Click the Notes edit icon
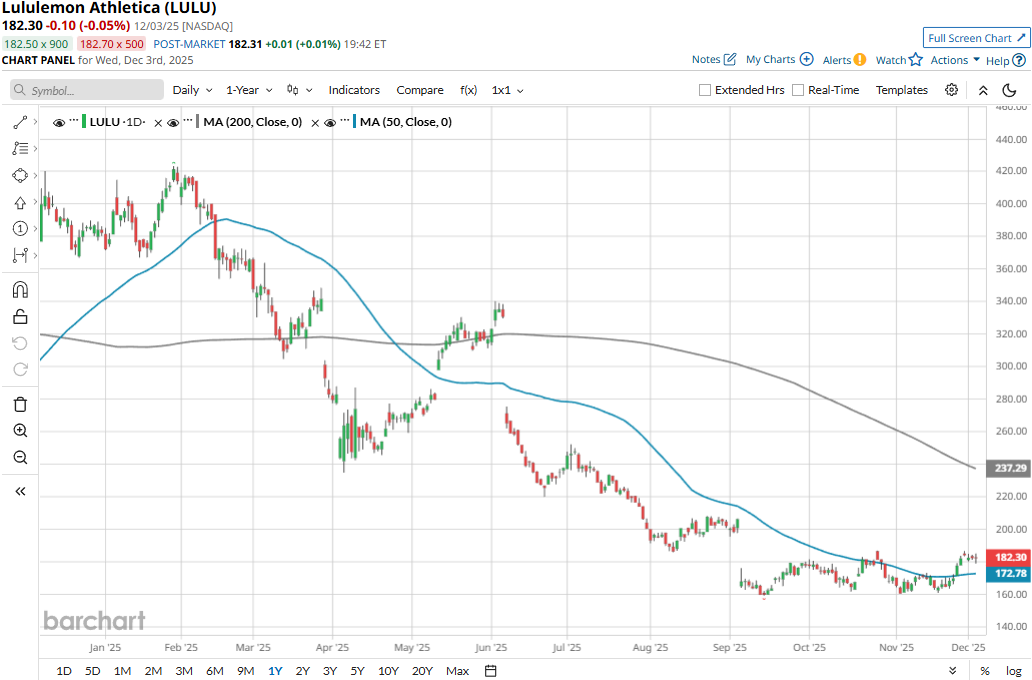This screenshot has height=680, width=1032. point(730,59)
